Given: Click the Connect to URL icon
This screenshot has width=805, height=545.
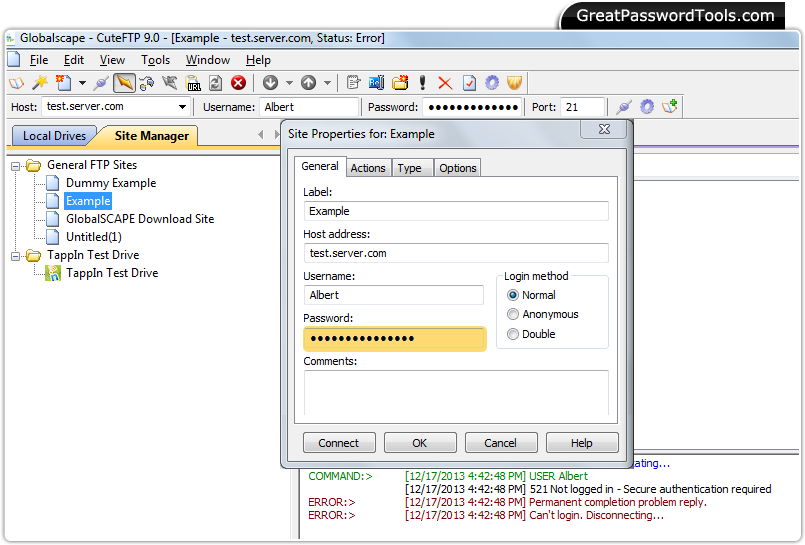Looking at the screenshot, I should pos(193,83).
